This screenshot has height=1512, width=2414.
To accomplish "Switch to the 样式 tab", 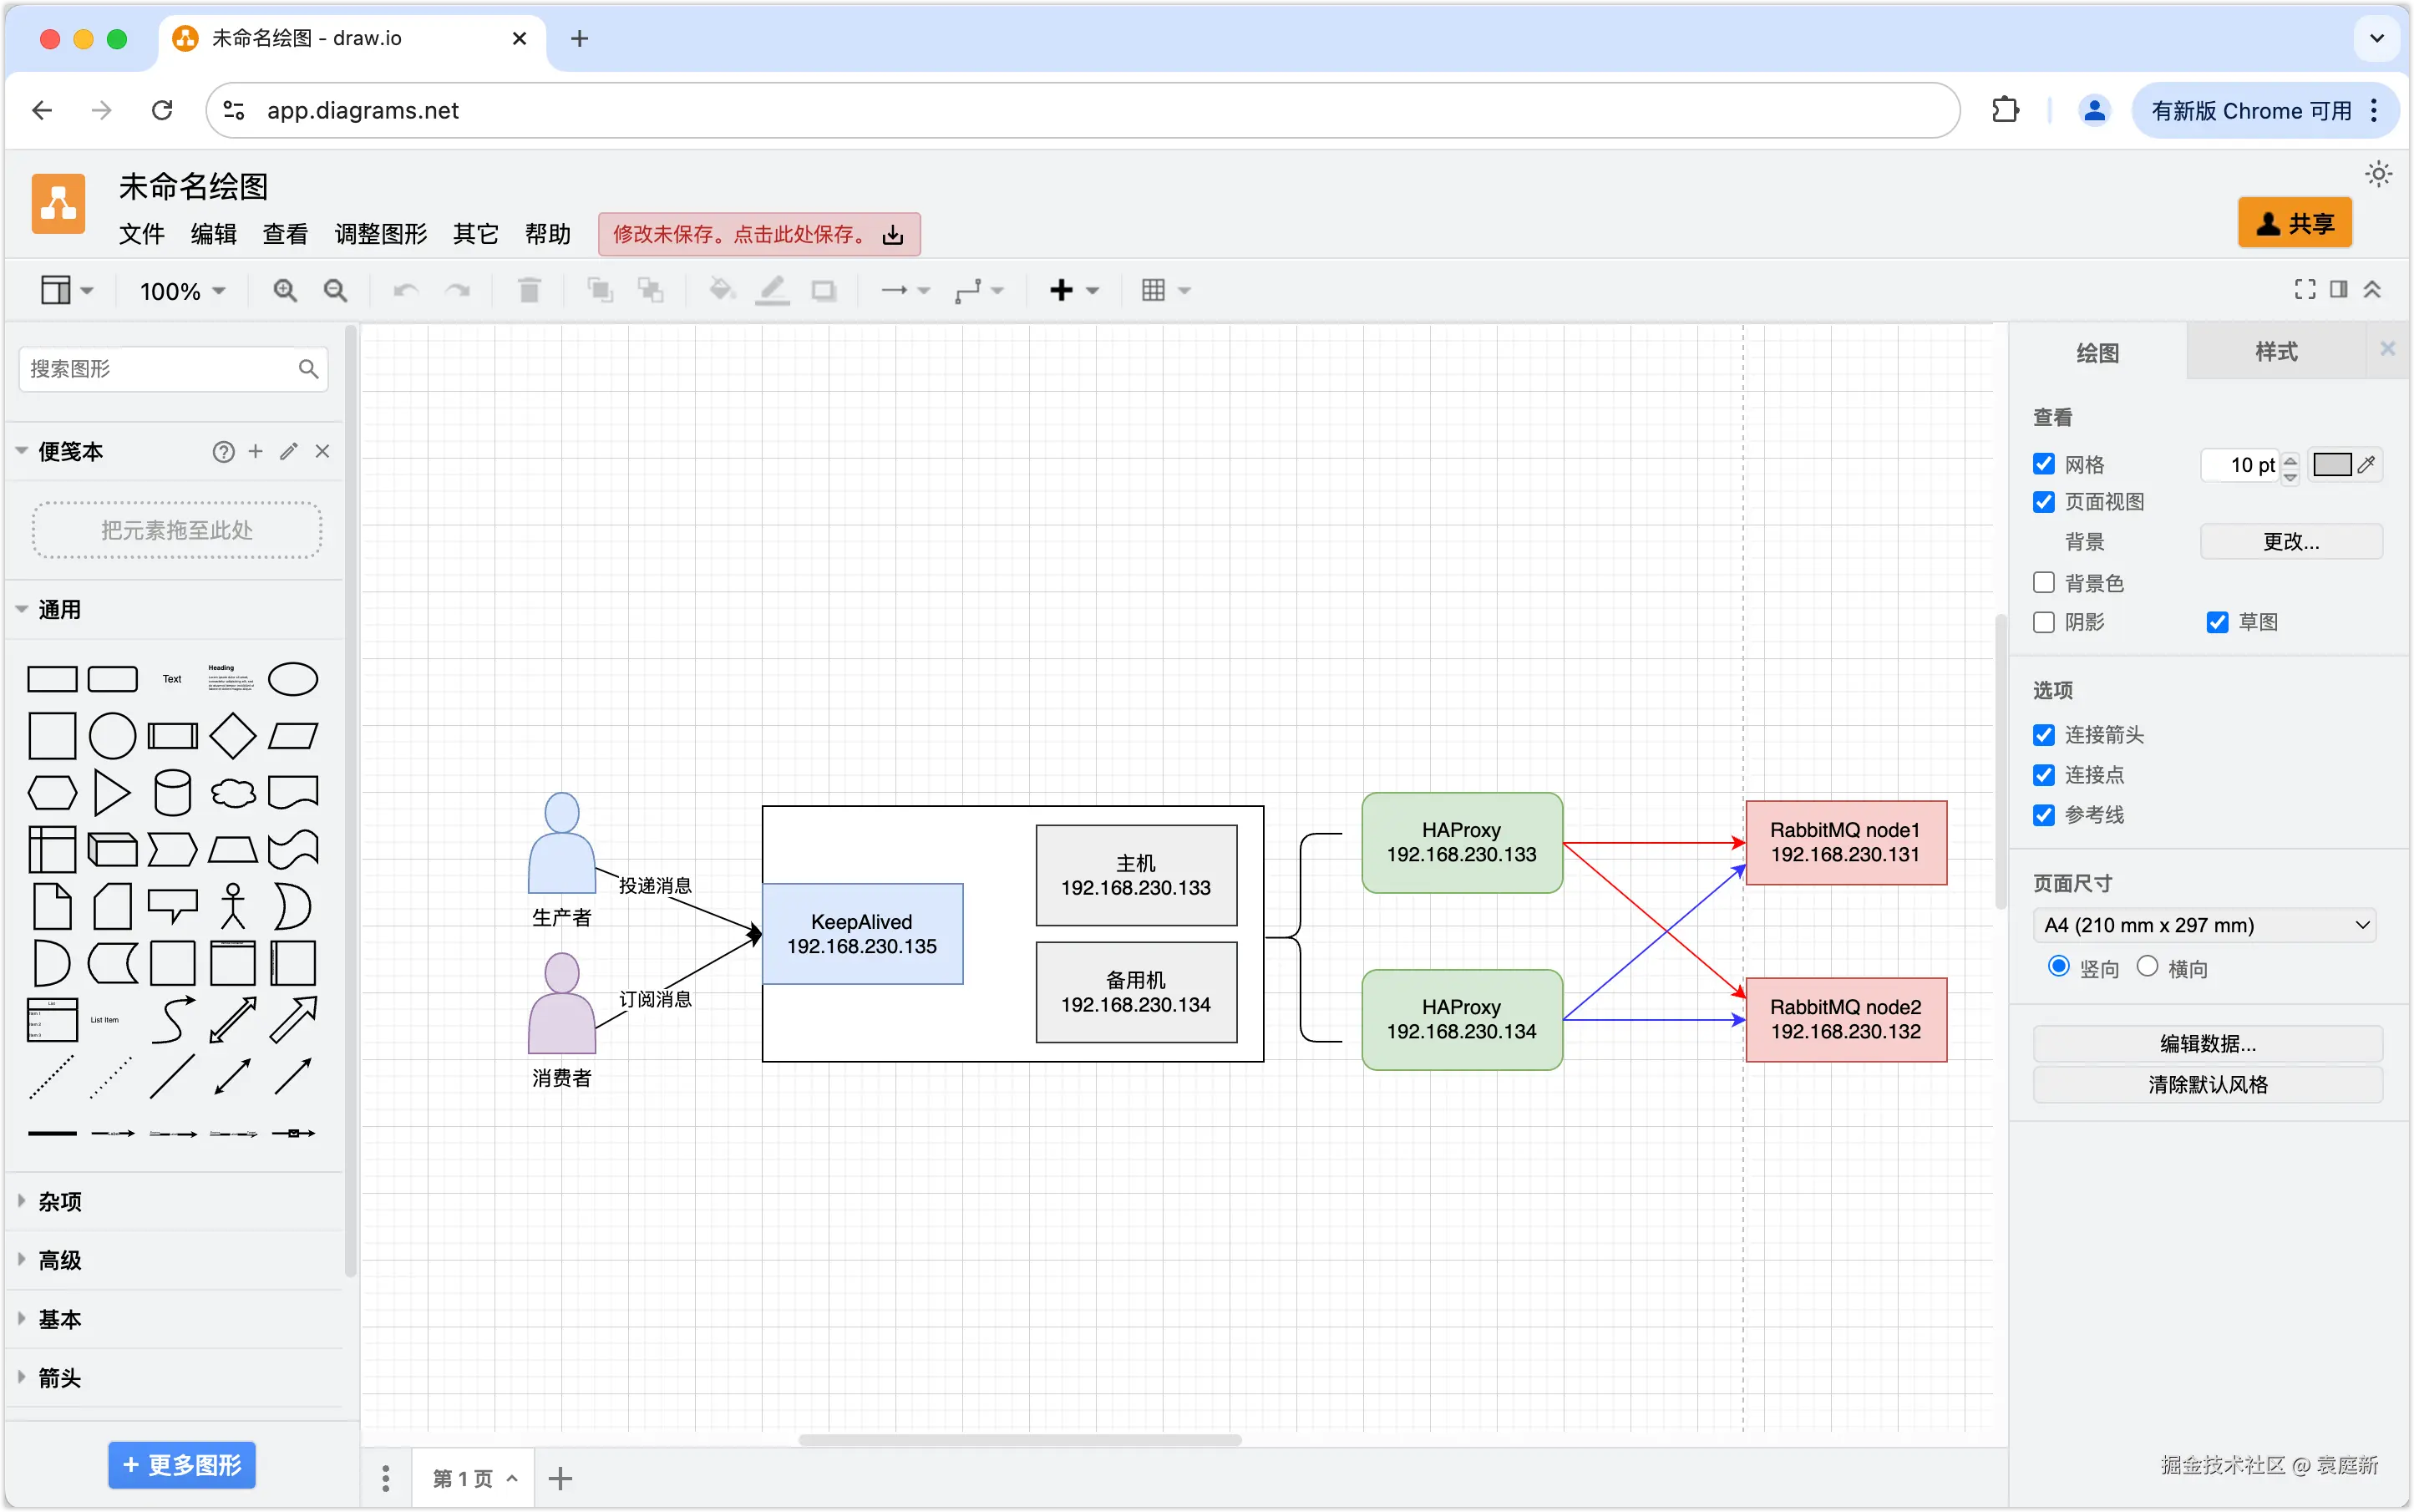I will [2276, 352].
